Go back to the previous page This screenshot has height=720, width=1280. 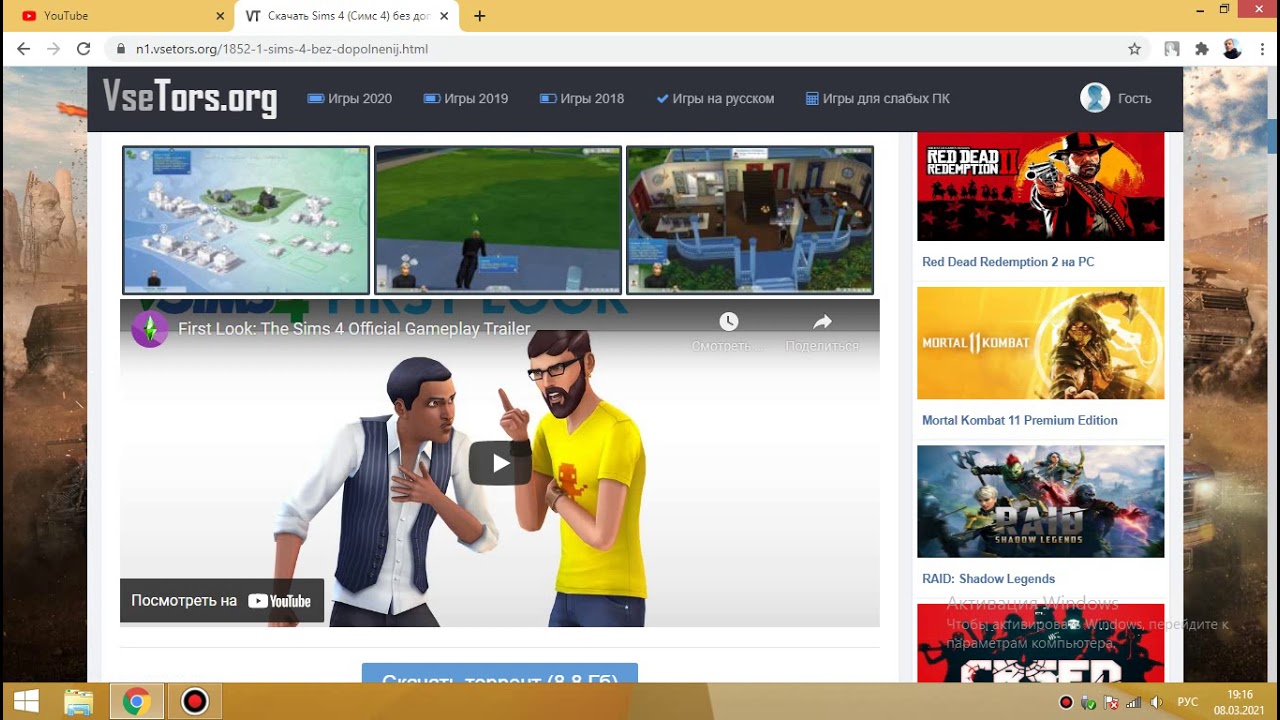[x=24, y=49]
